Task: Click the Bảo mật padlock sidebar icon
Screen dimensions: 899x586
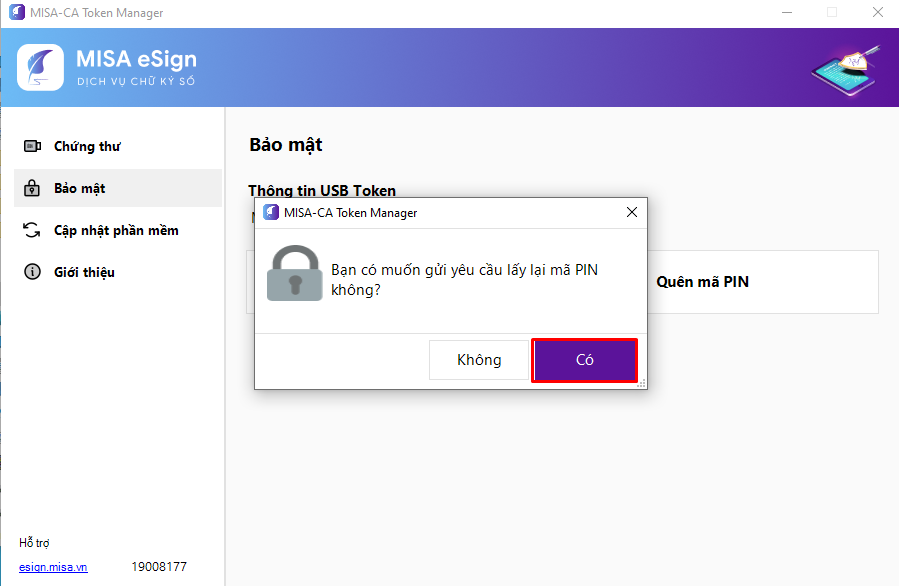Action: pos(32,188)
